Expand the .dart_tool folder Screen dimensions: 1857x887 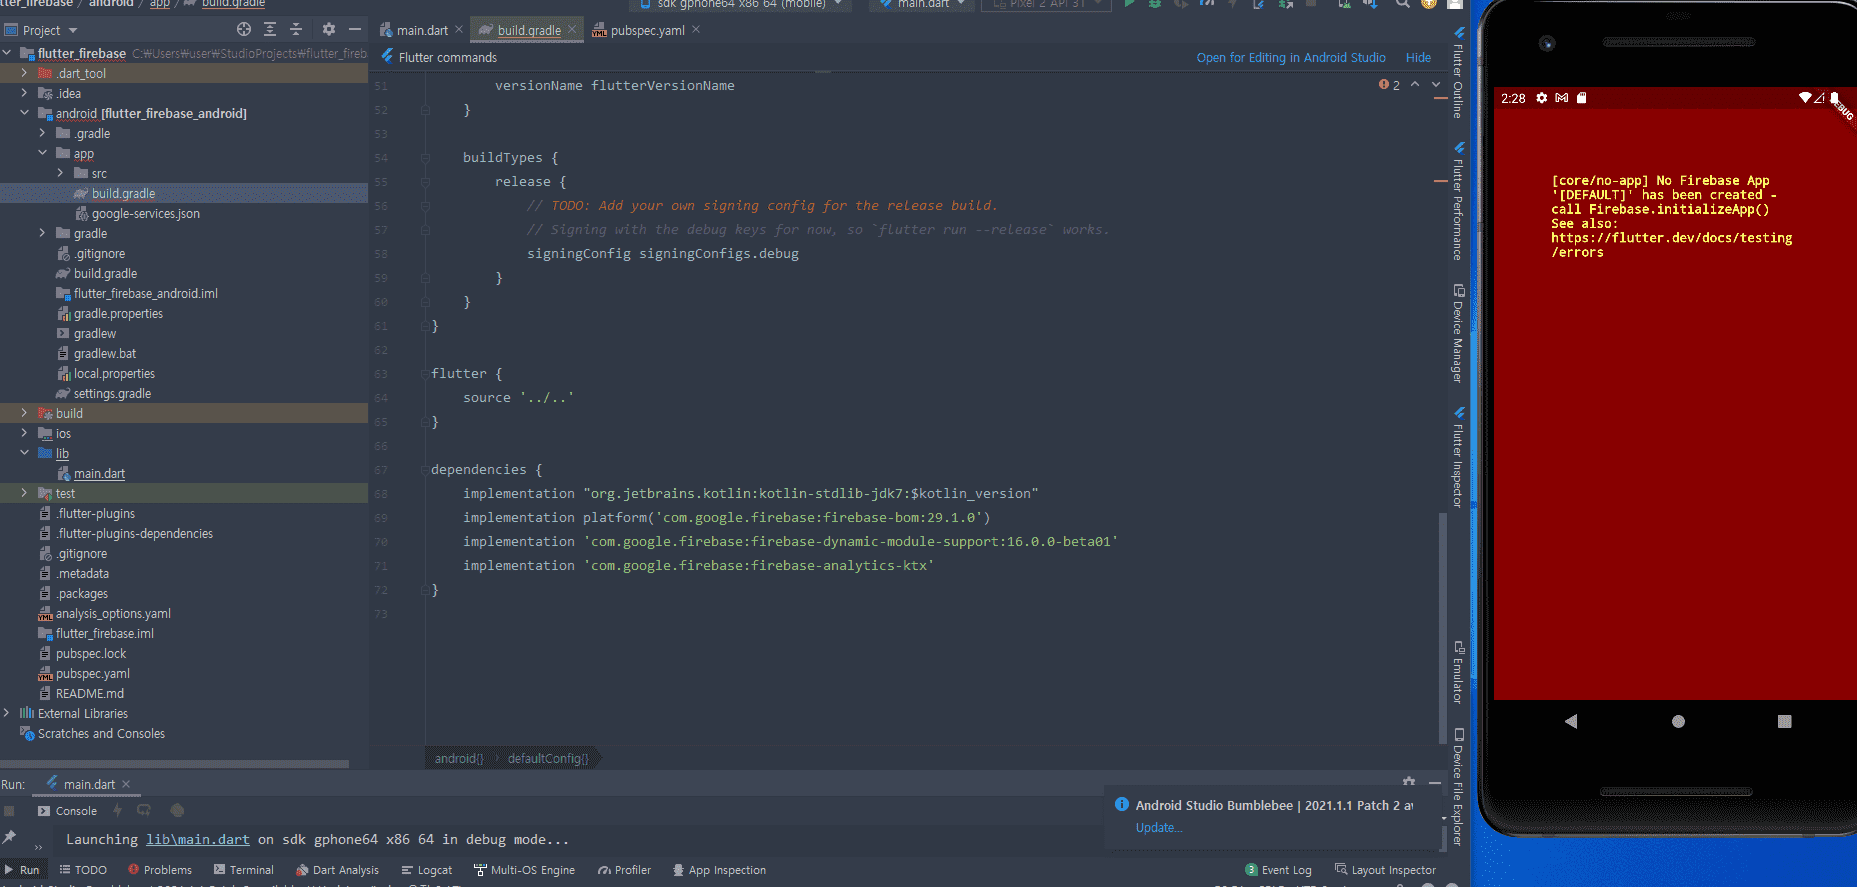[25, 73]
